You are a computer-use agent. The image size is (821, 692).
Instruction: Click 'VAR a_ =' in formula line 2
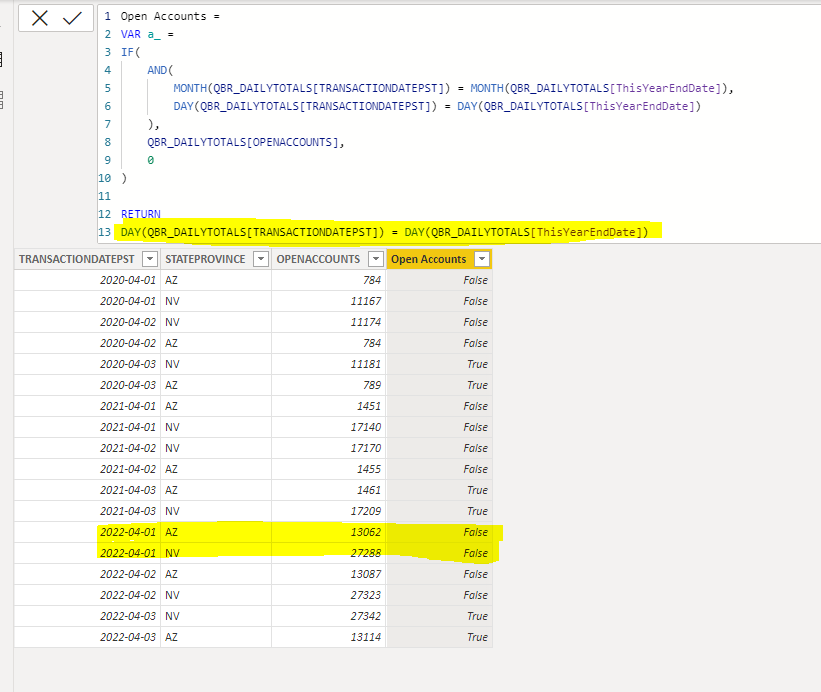pyautogui.click(x=147, y=34)
